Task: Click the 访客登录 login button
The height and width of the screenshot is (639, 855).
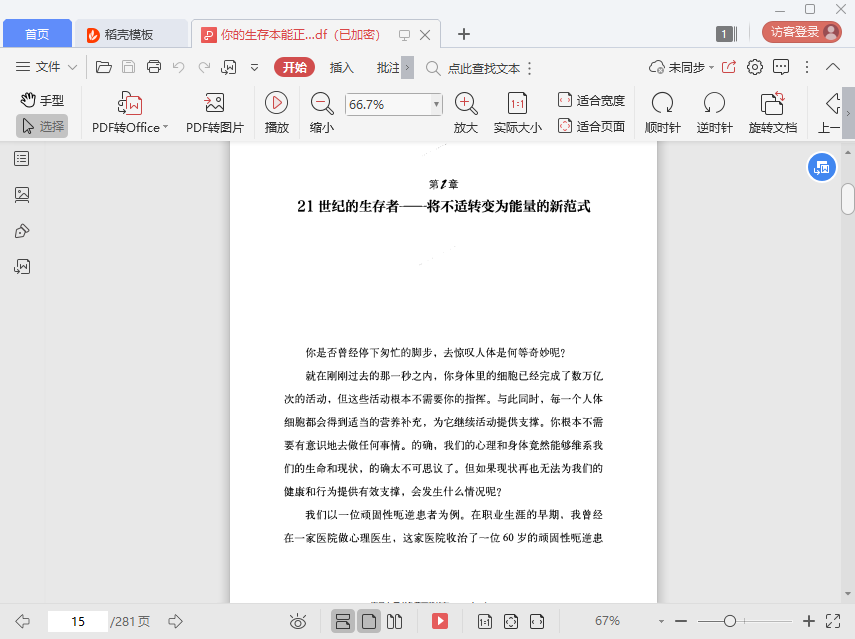Action: click(x=802, y=32)
